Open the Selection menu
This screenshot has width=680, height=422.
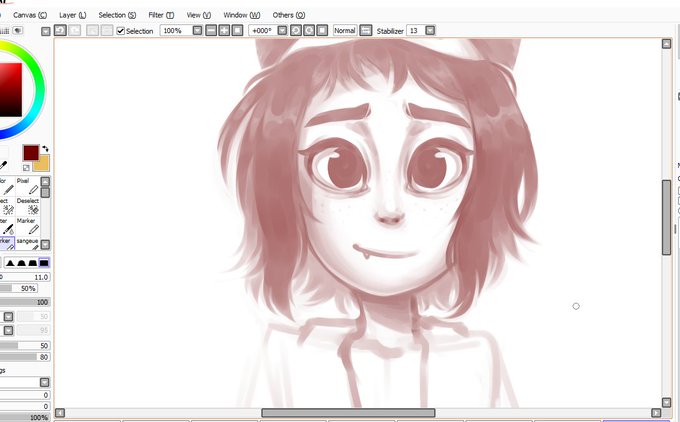tap(117, 15)
